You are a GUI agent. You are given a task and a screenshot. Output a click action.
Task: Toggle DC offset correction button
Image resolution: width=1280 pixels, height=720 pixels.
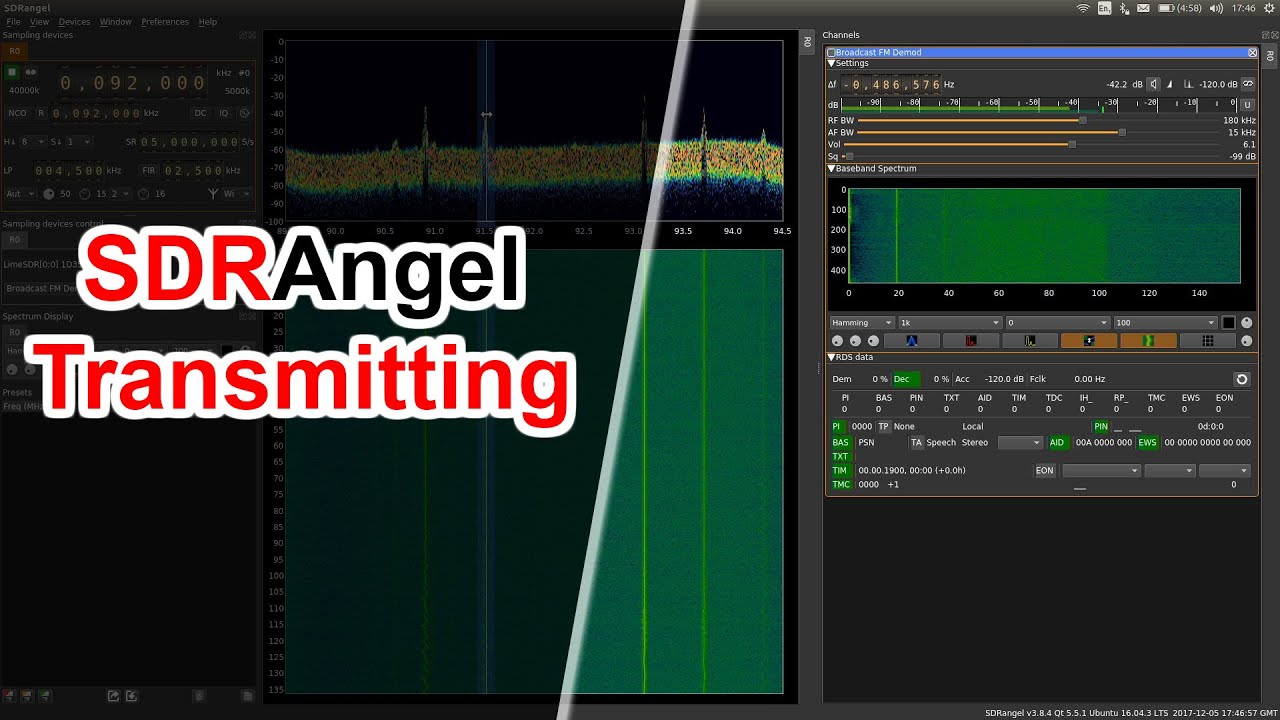(200, 113)
